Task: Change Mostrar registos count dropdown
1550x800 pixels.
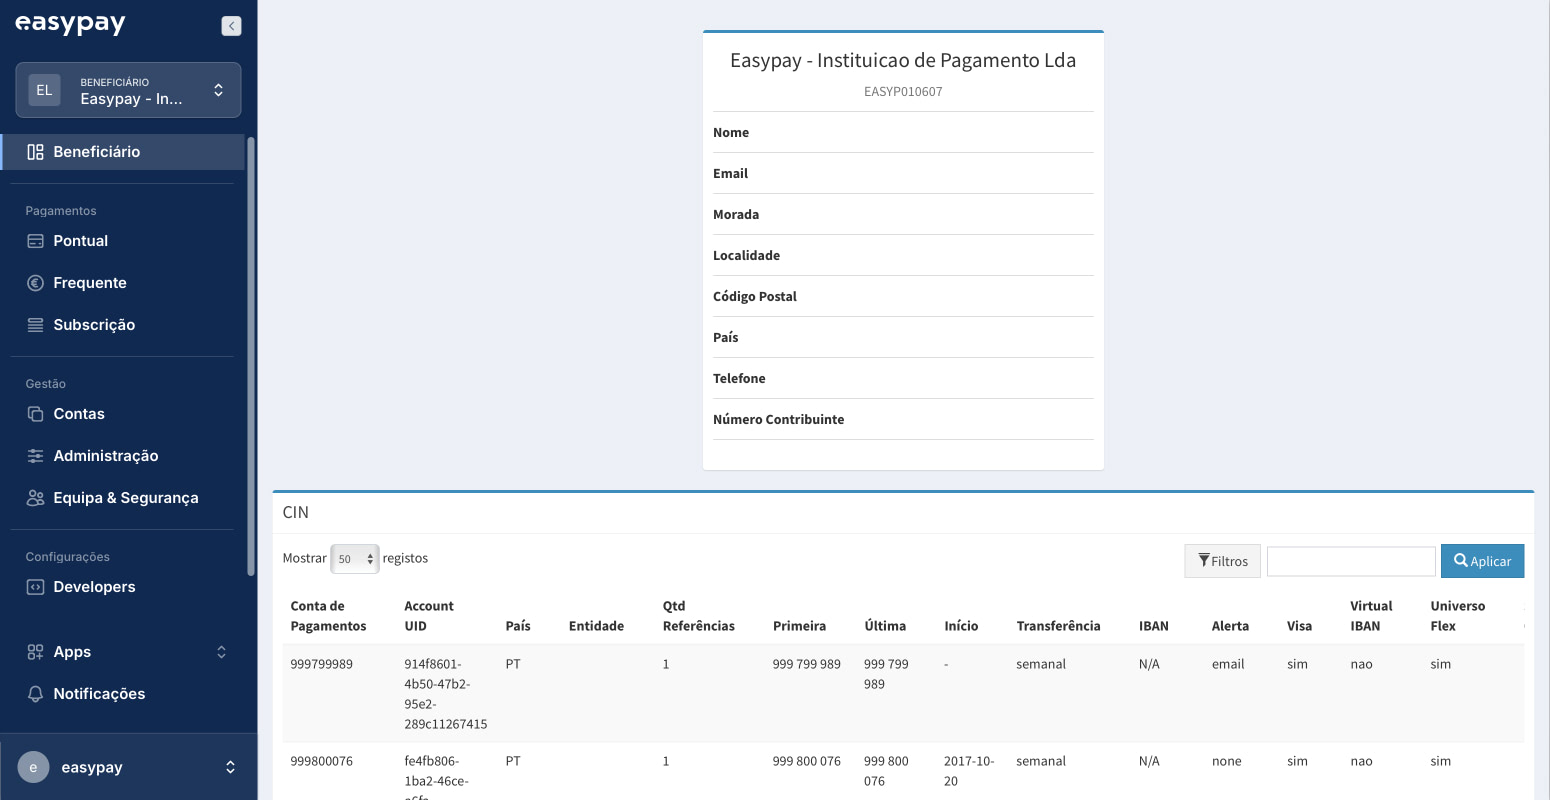Action: [355, 559]
